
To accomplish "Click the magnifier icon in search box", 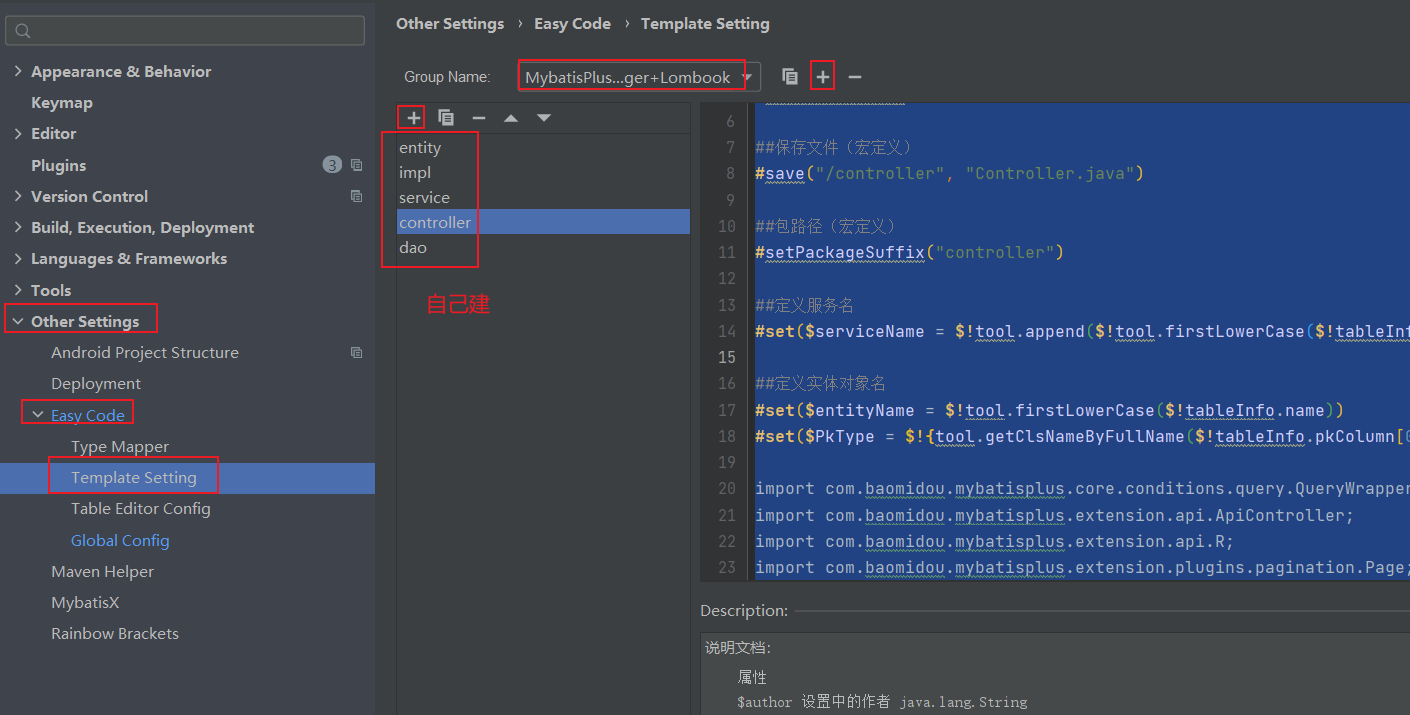I will tap(23, 31).
